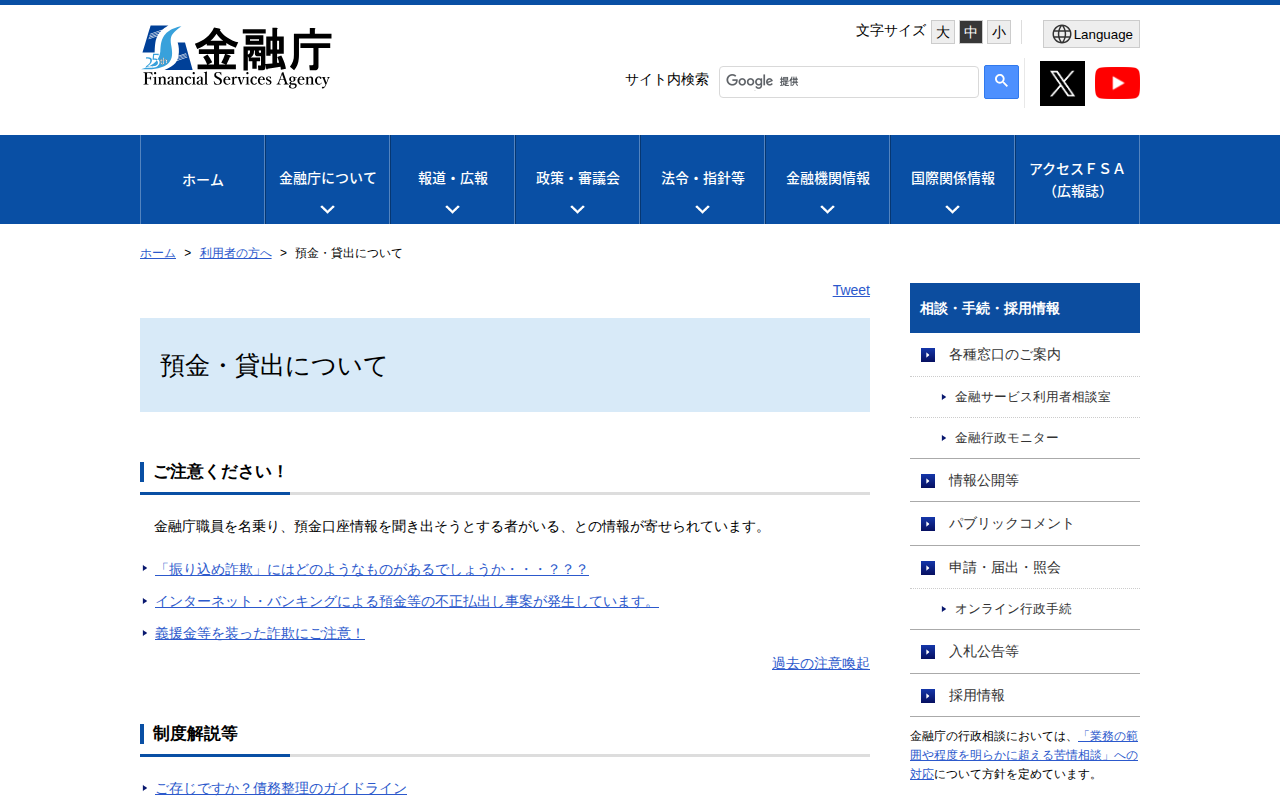1280x800 pixels.
Task: Click the square bullet beside 申請・届出・照会
Action: [928, 568]
